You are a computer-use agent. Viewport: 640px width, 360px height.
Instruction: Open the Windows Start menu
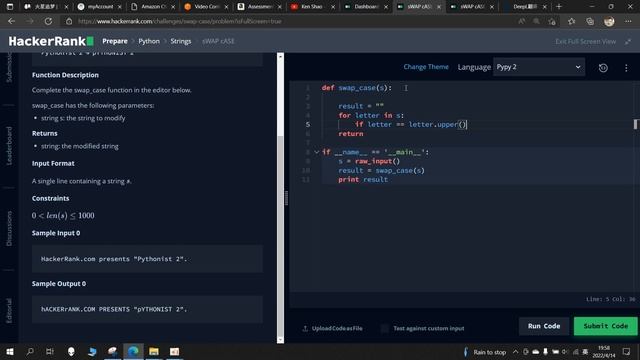(10, 351)
